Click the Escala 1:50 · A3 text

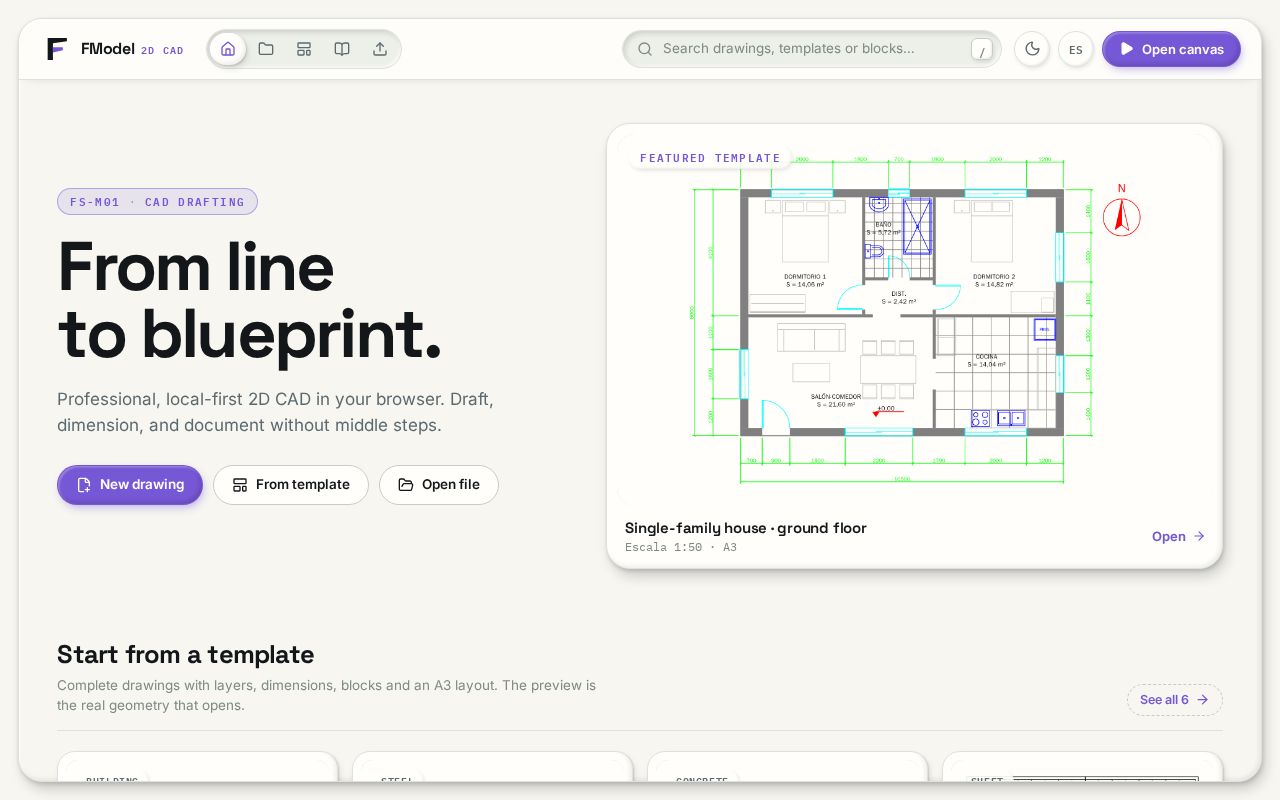(681, 548)
